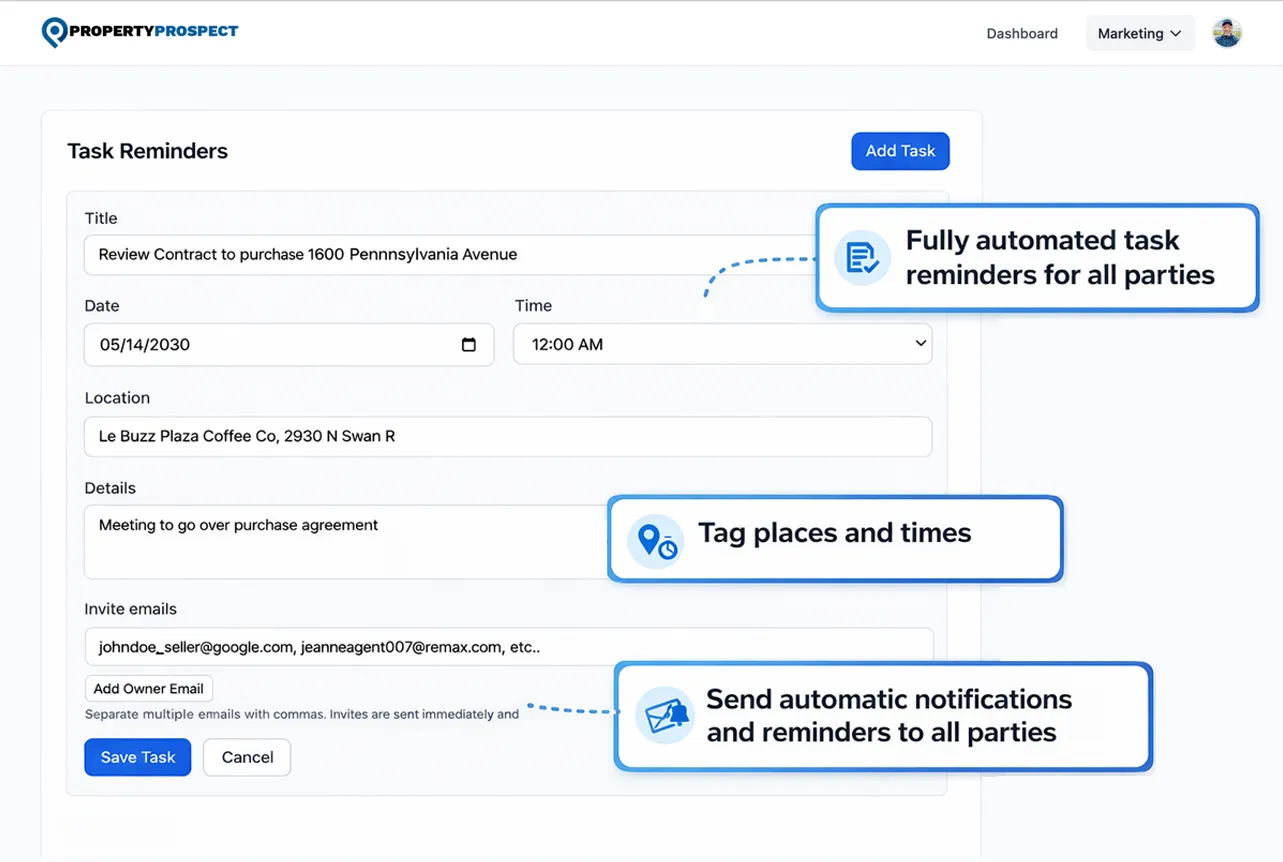Open the user profile avatar picture
The image size is (1283, 862).
(x=1227, y=31)
